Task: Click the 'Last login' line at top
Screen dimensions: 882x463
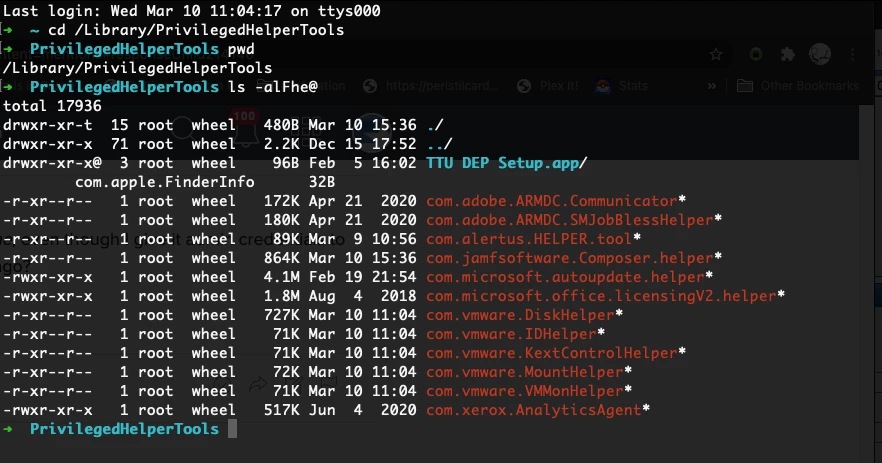Action: (191, 11)
